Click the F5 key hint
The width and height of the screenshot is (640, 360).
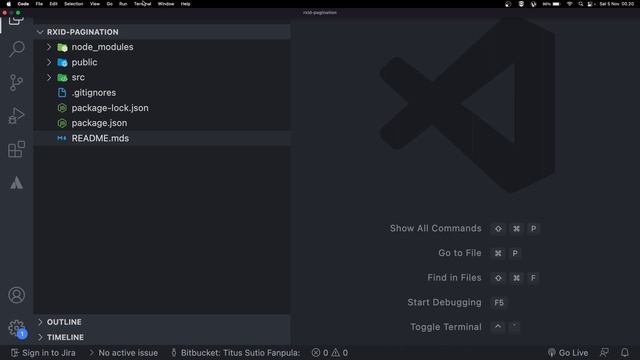499,302
